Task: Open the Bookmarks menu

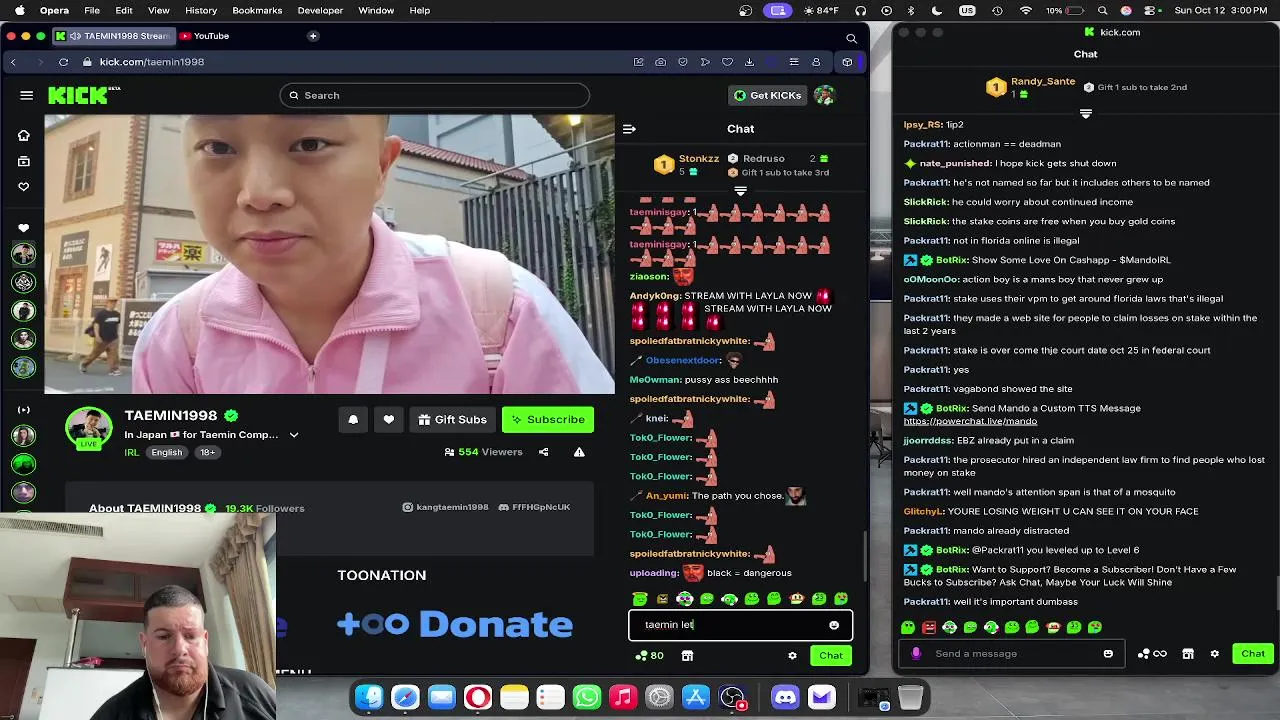Action: pyautogui.click(x=257, y=10)
